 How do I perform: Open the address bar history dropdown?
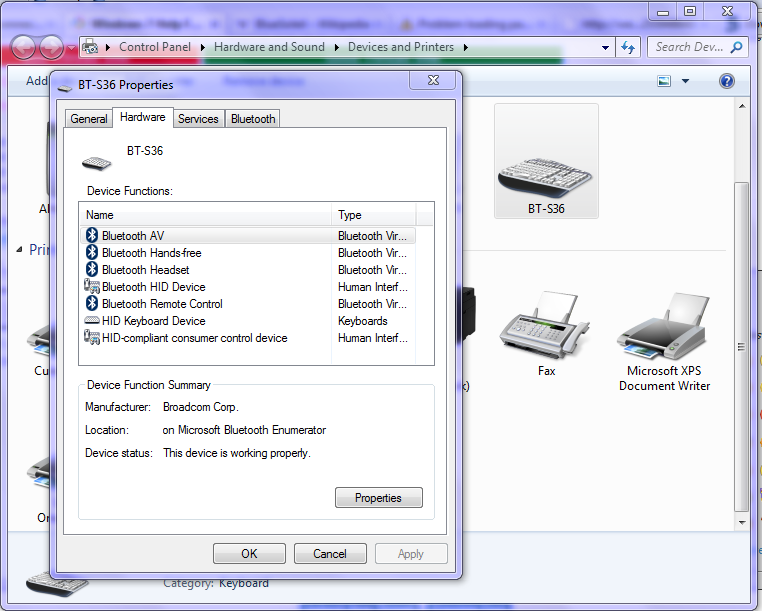point(606,48)
